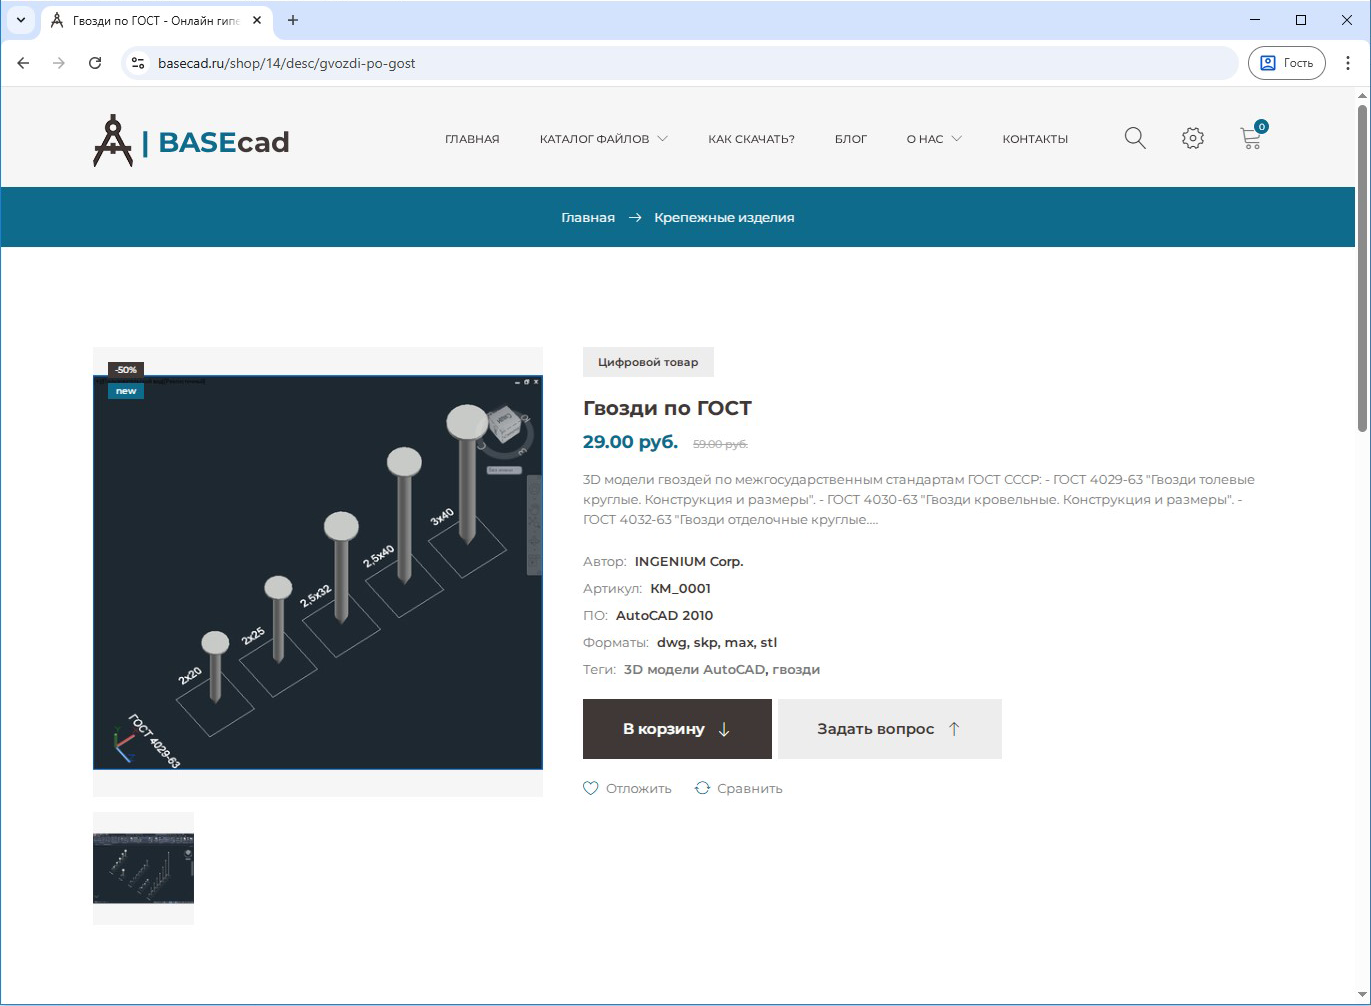Go to the Блог menu item

coord(850,139)
